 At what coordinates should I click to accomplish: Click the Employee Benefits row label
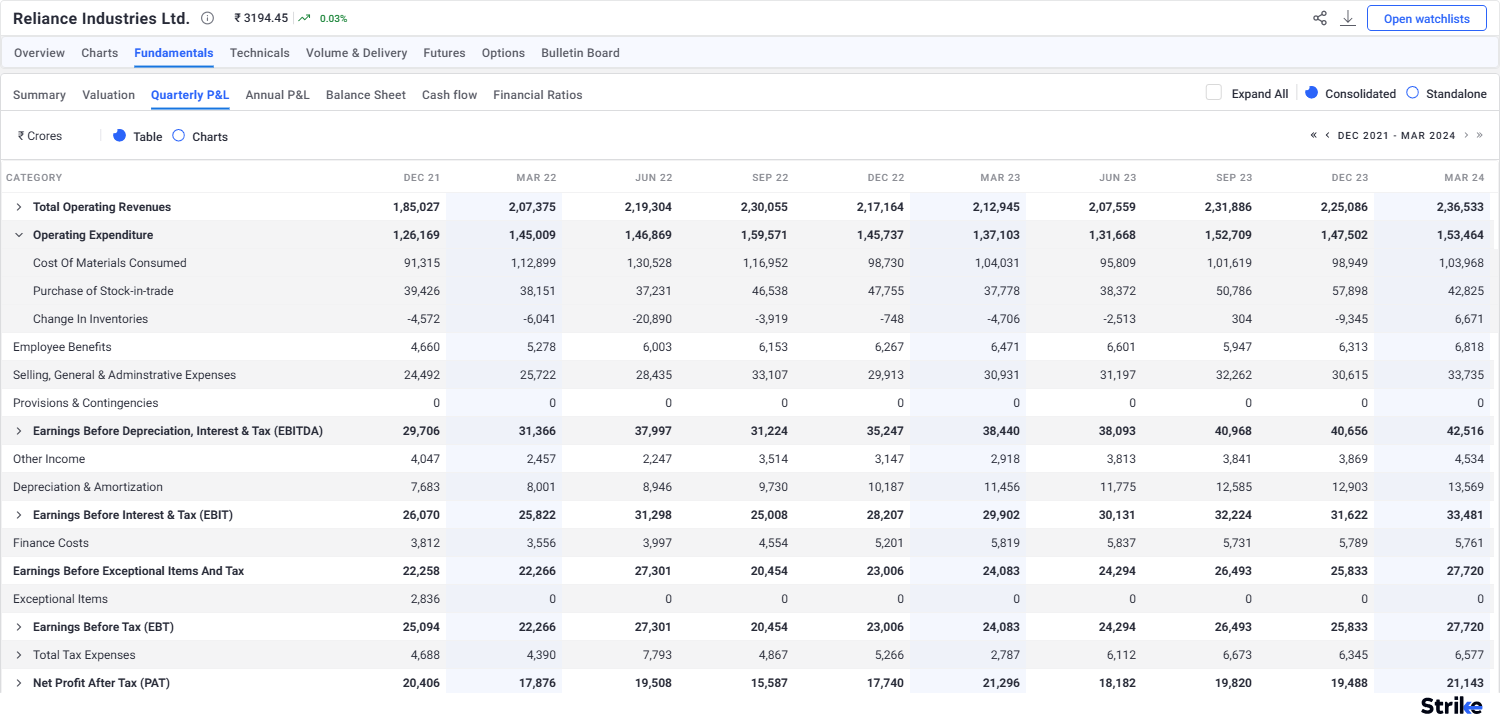(62, 347)
